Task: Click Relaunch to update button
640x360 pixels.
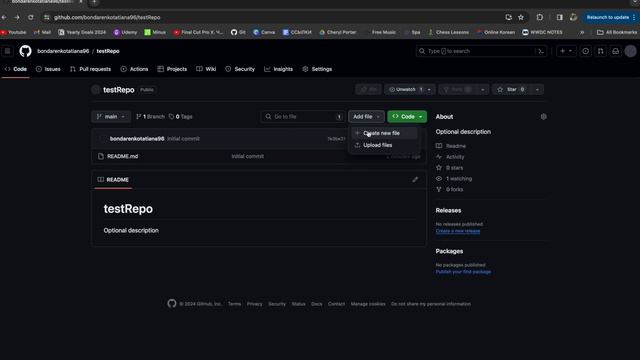Action: click(610, 17)
